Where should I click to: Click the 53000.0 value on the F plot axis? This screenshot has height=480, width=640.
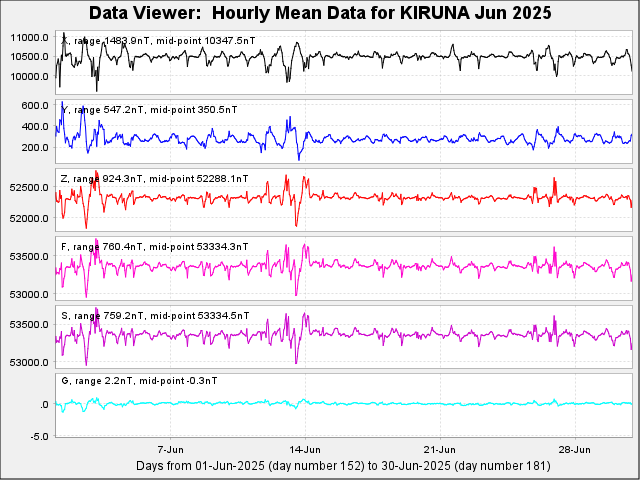coord(29,294)
